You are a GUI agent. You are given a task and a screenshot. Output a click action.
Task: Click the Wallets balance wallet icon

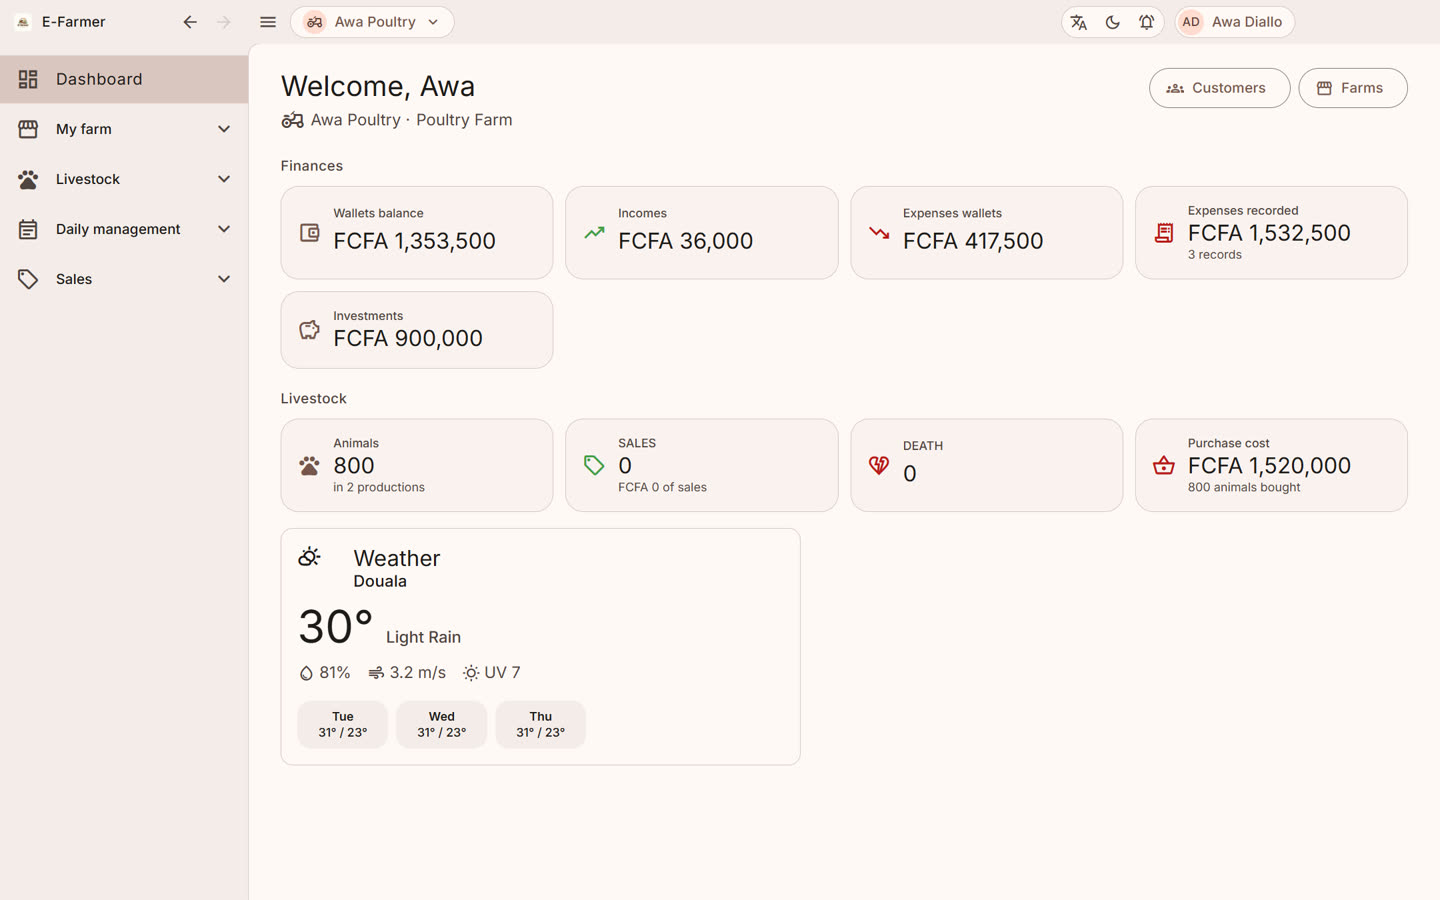310,233
